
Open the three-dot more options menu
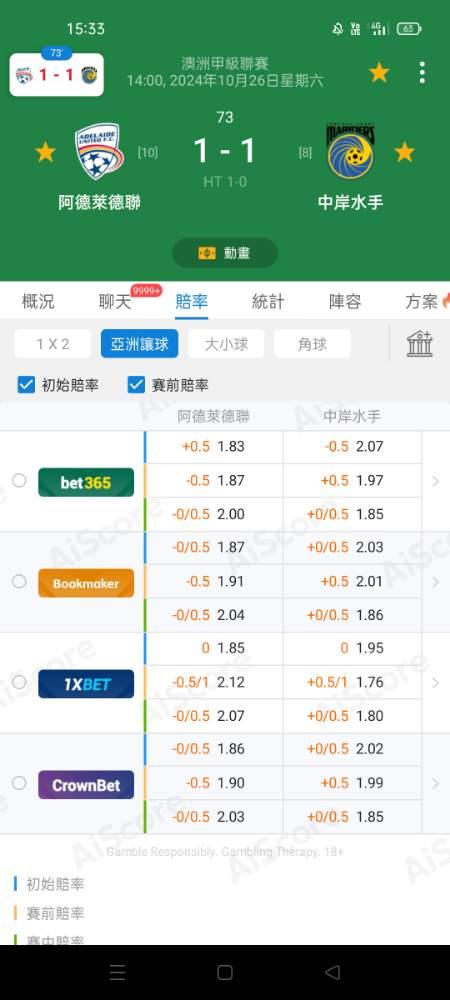point(422,73)
